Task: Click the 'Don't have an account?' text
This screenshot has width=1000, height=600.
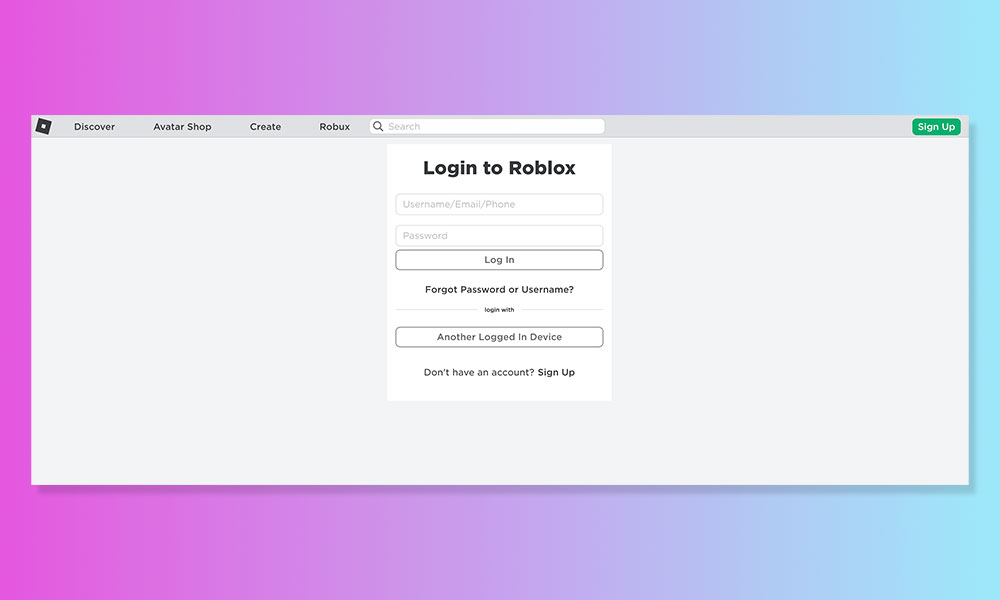Action: 479,372
